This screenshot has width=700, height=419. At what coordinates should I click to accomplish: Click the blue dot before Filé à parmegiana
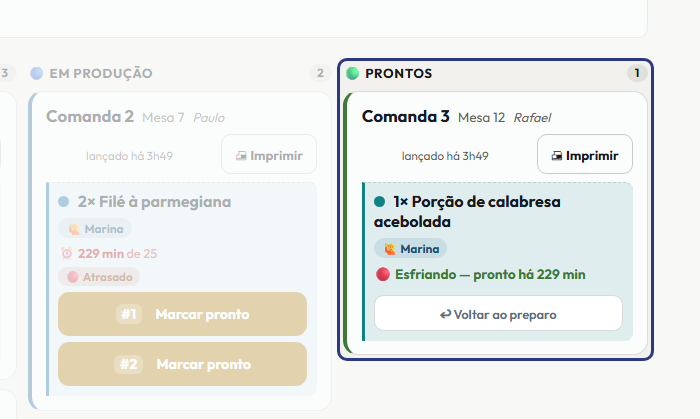[x=63, y=202]
